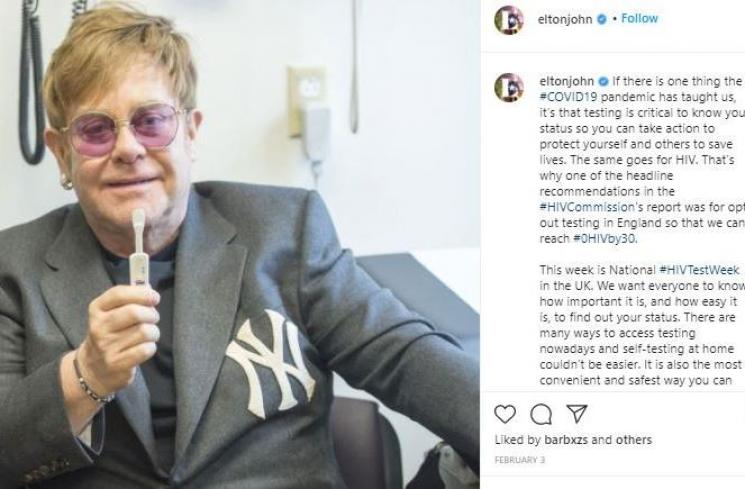Show the 'others' who liked the post
745x489 pixels.
coord(632,439)
